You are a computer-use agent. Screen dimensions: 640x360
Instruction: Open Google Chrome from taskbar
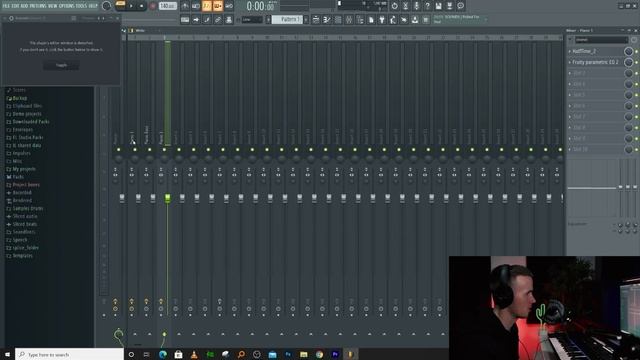[319, 354]
